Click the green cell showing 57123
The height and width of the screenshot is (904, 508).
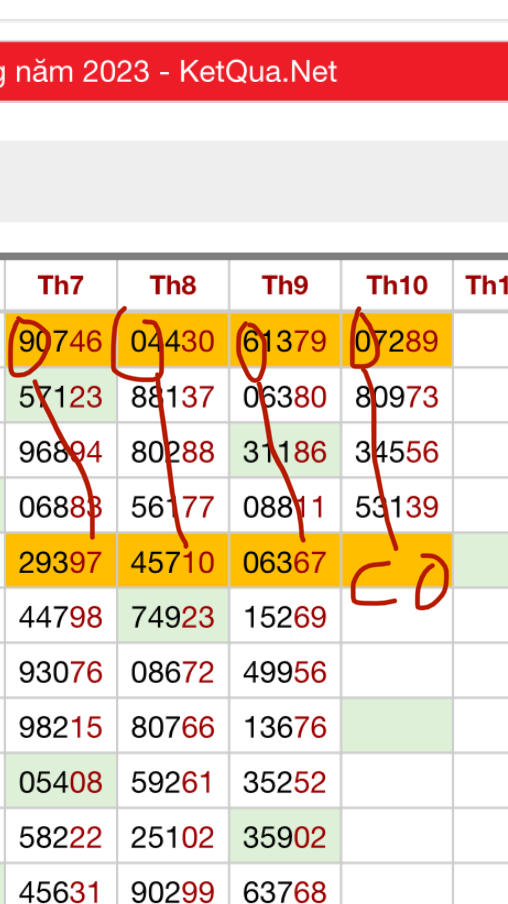pos(61,397)
